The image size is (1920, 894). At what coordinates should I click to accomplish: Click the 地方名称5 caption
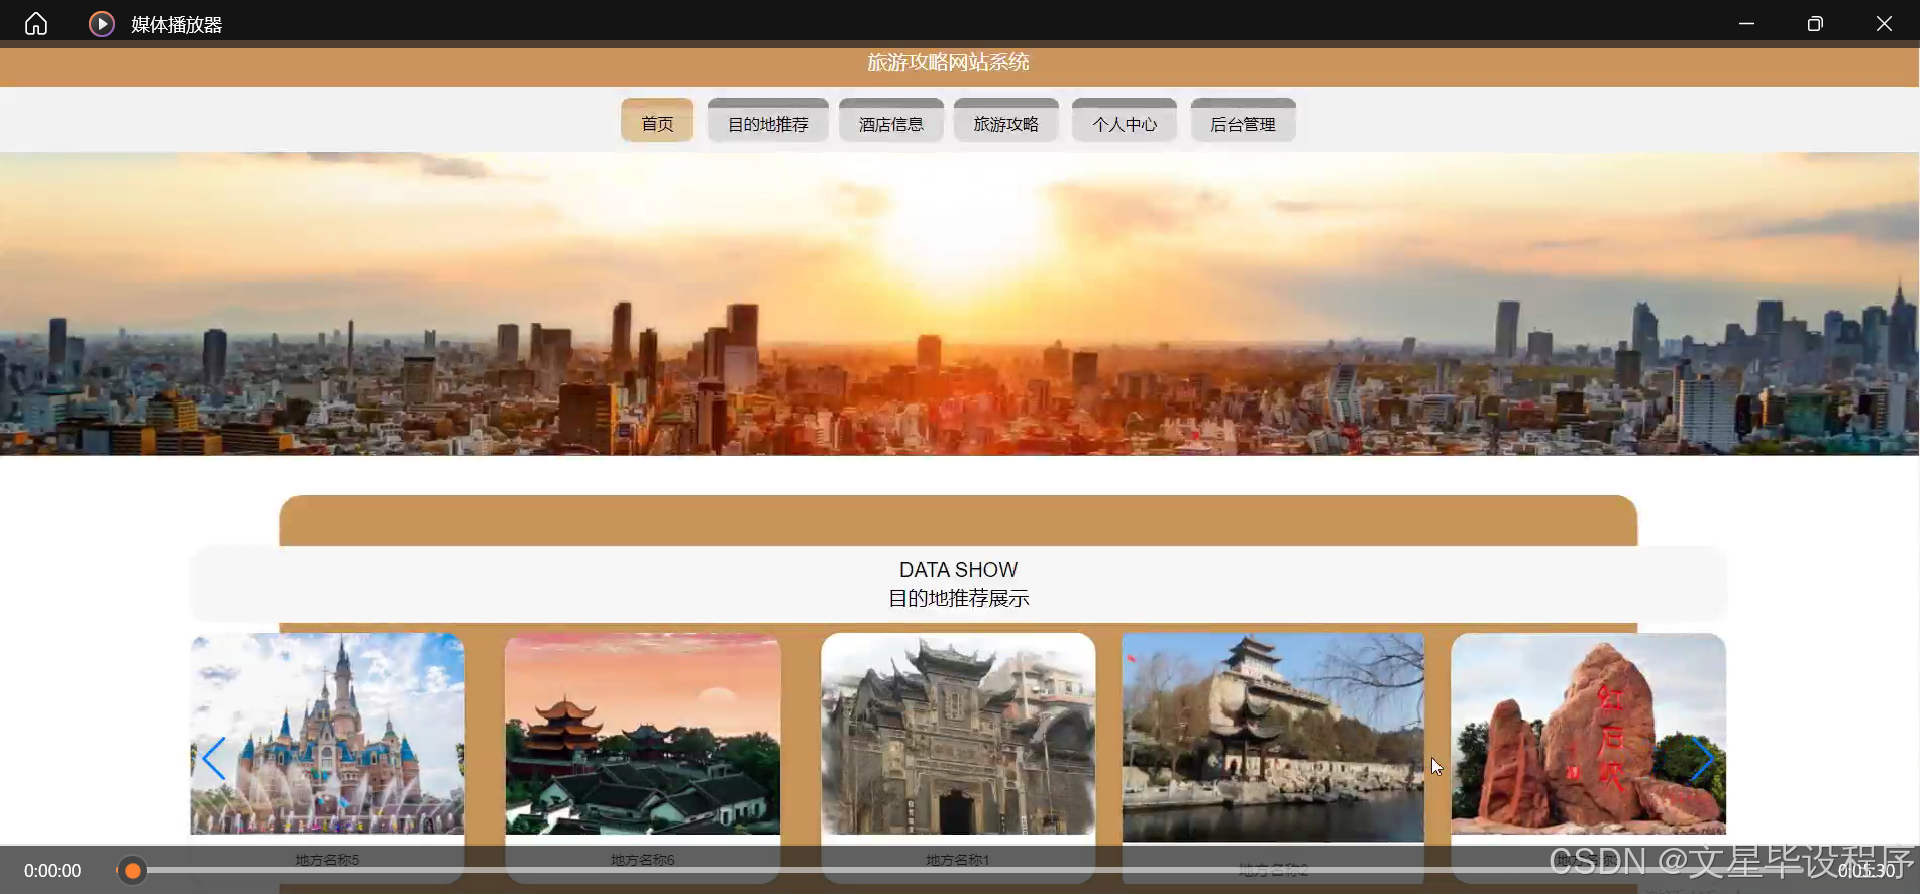(x=327, y=860)
